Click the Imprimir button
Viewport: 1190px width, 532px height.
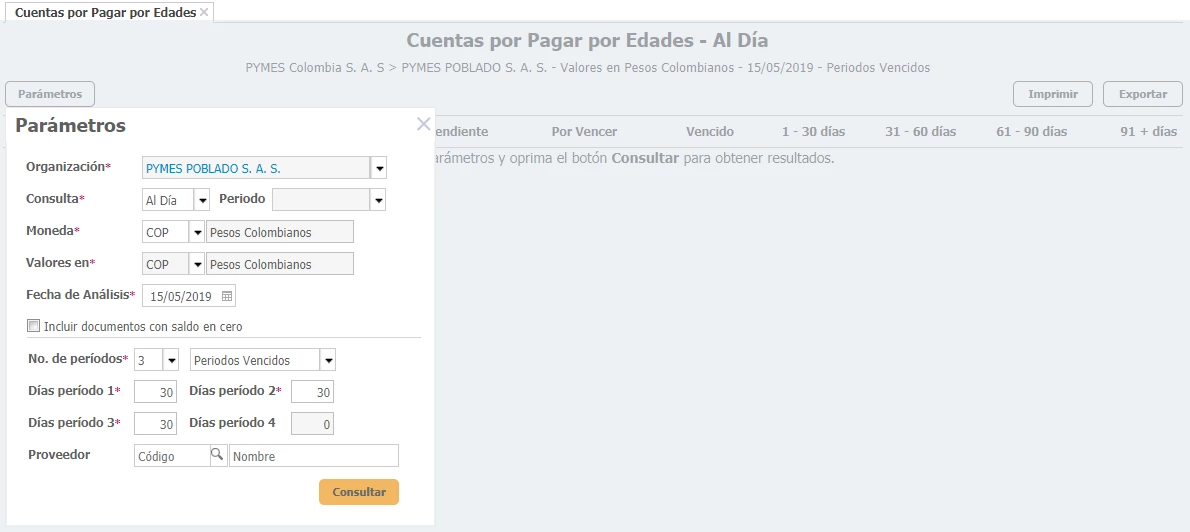[1052, 94]
